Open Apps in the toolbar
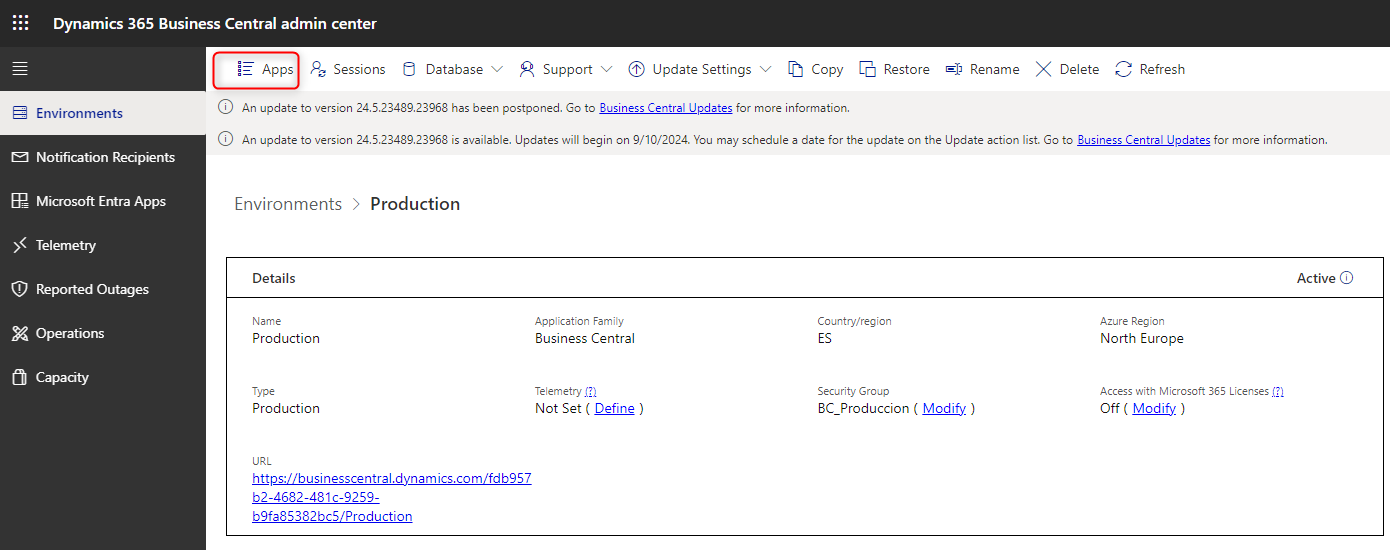The width and height of the screenshot is (1390, 550). [265, 69]
